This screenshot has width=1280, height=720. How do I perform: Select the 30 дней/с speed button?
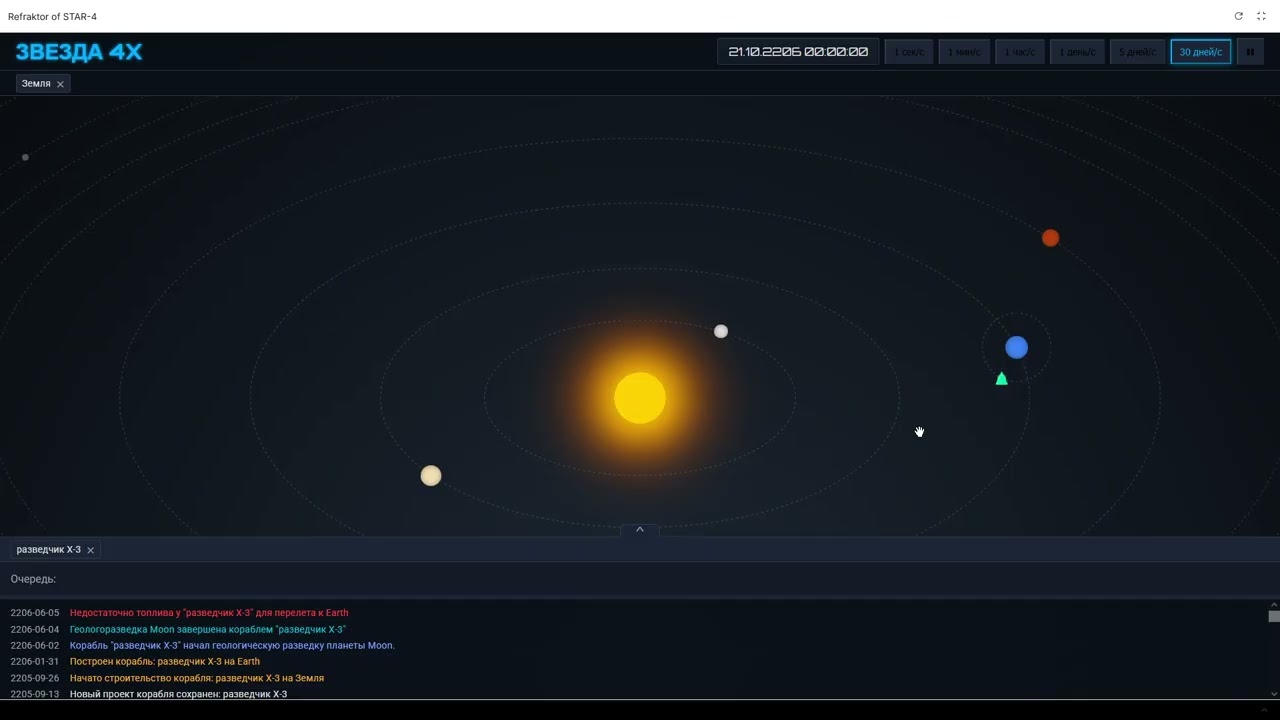1201,52
